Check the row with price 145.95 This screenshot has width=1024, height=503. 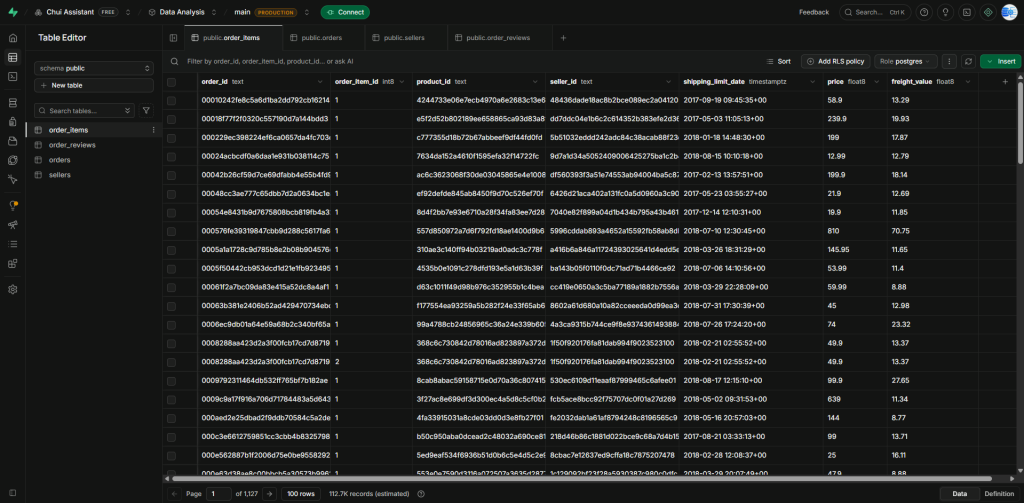point(171,250)
